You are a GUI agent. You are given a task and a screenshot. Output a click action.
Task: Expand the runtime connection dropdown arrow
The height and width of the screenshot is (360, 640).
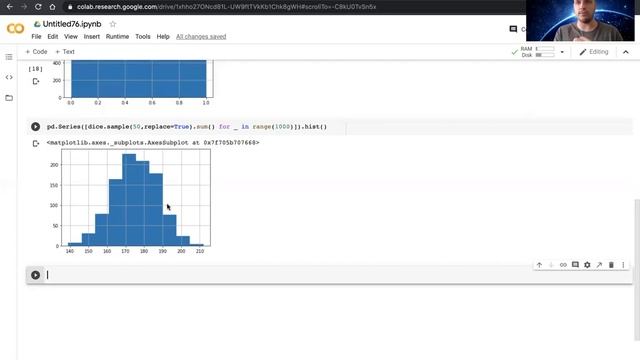coord(562,52)
